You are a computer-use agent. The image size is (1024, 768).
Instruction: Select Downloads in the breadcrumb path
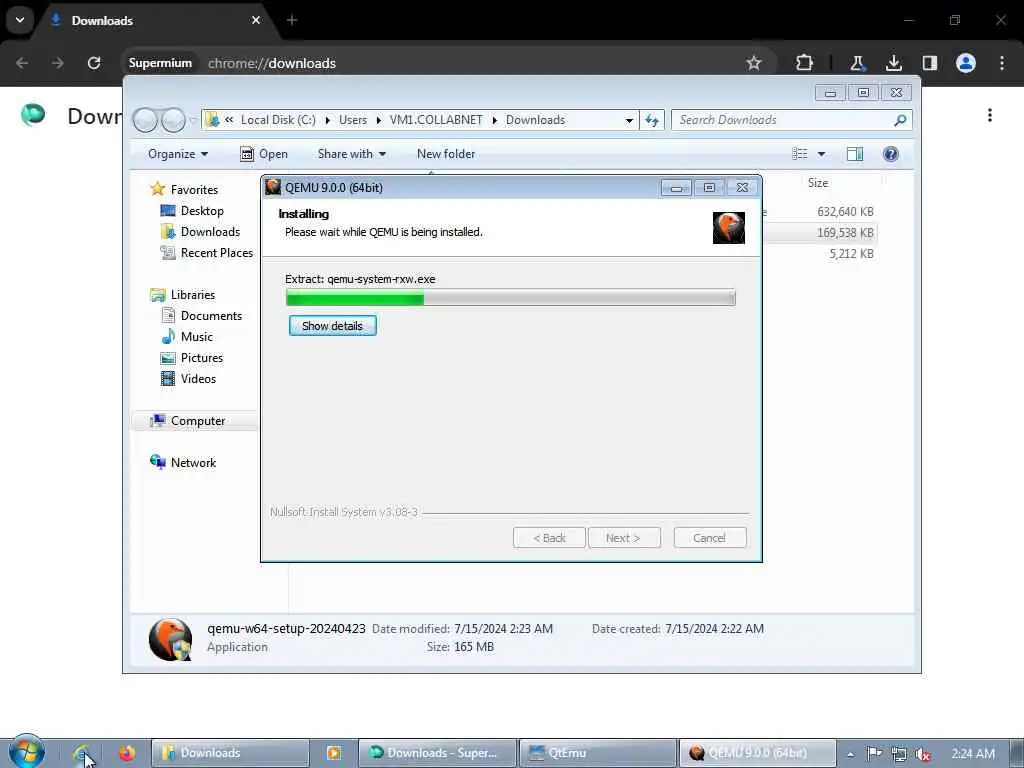(x=535, y=120)
